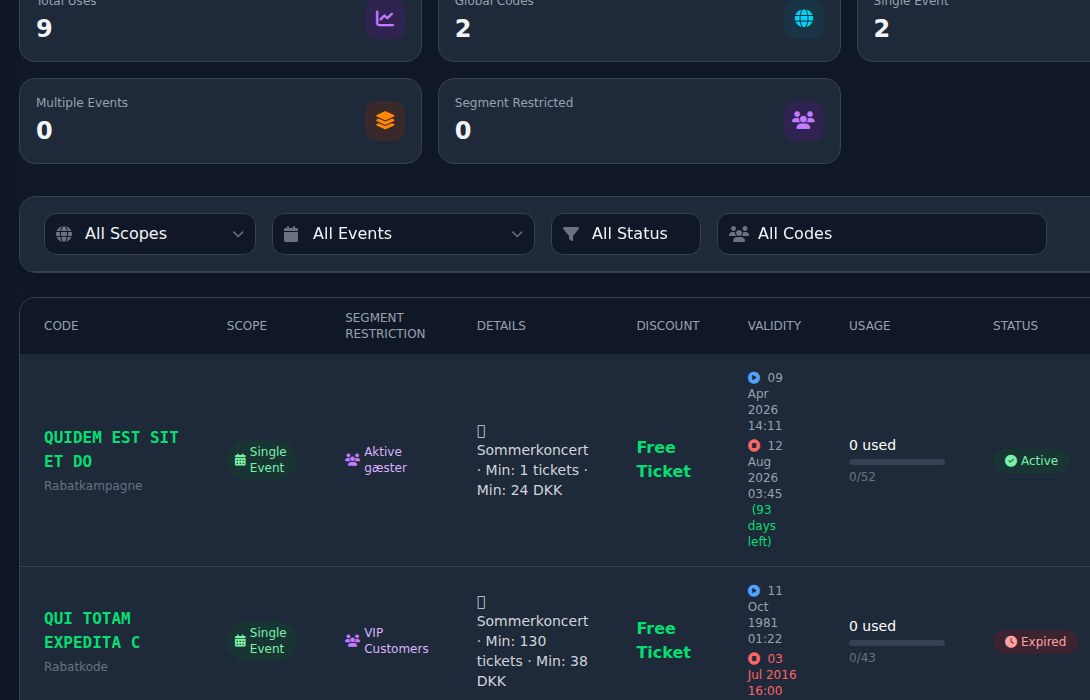Click Single Event badge for QUIDEM EST SIT
Screen dimensions: 1090x700
(x=261, y=460)
